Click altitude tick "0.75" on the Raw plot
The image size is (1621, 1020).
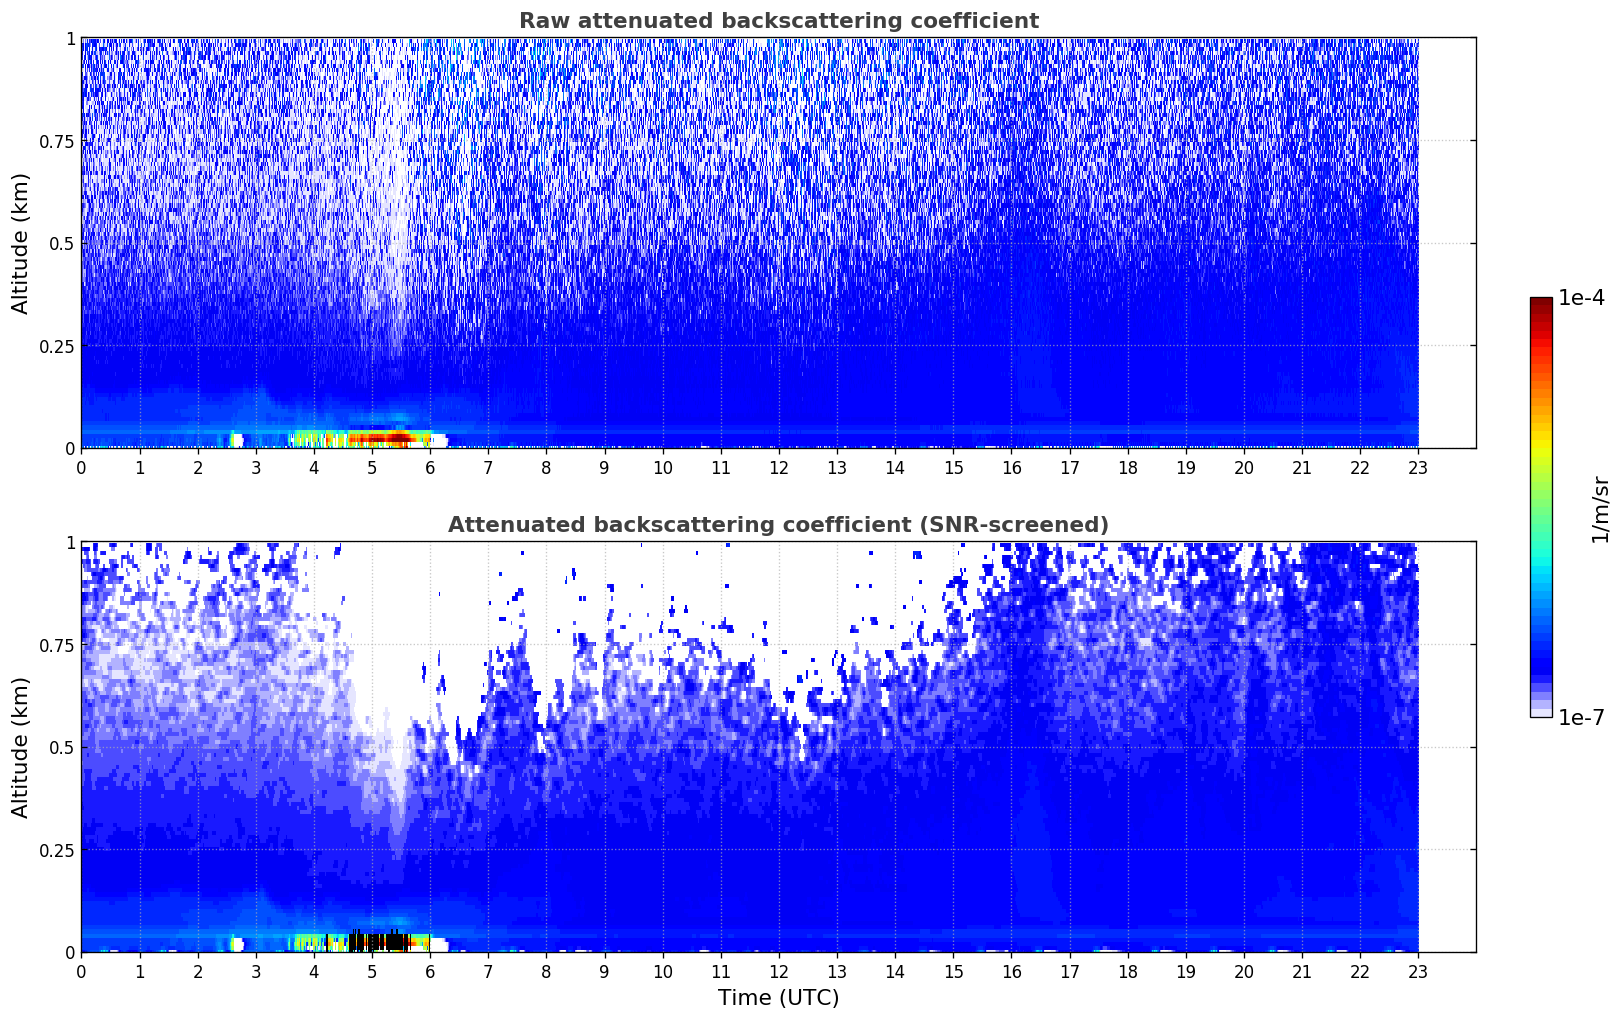pos(57,141)
